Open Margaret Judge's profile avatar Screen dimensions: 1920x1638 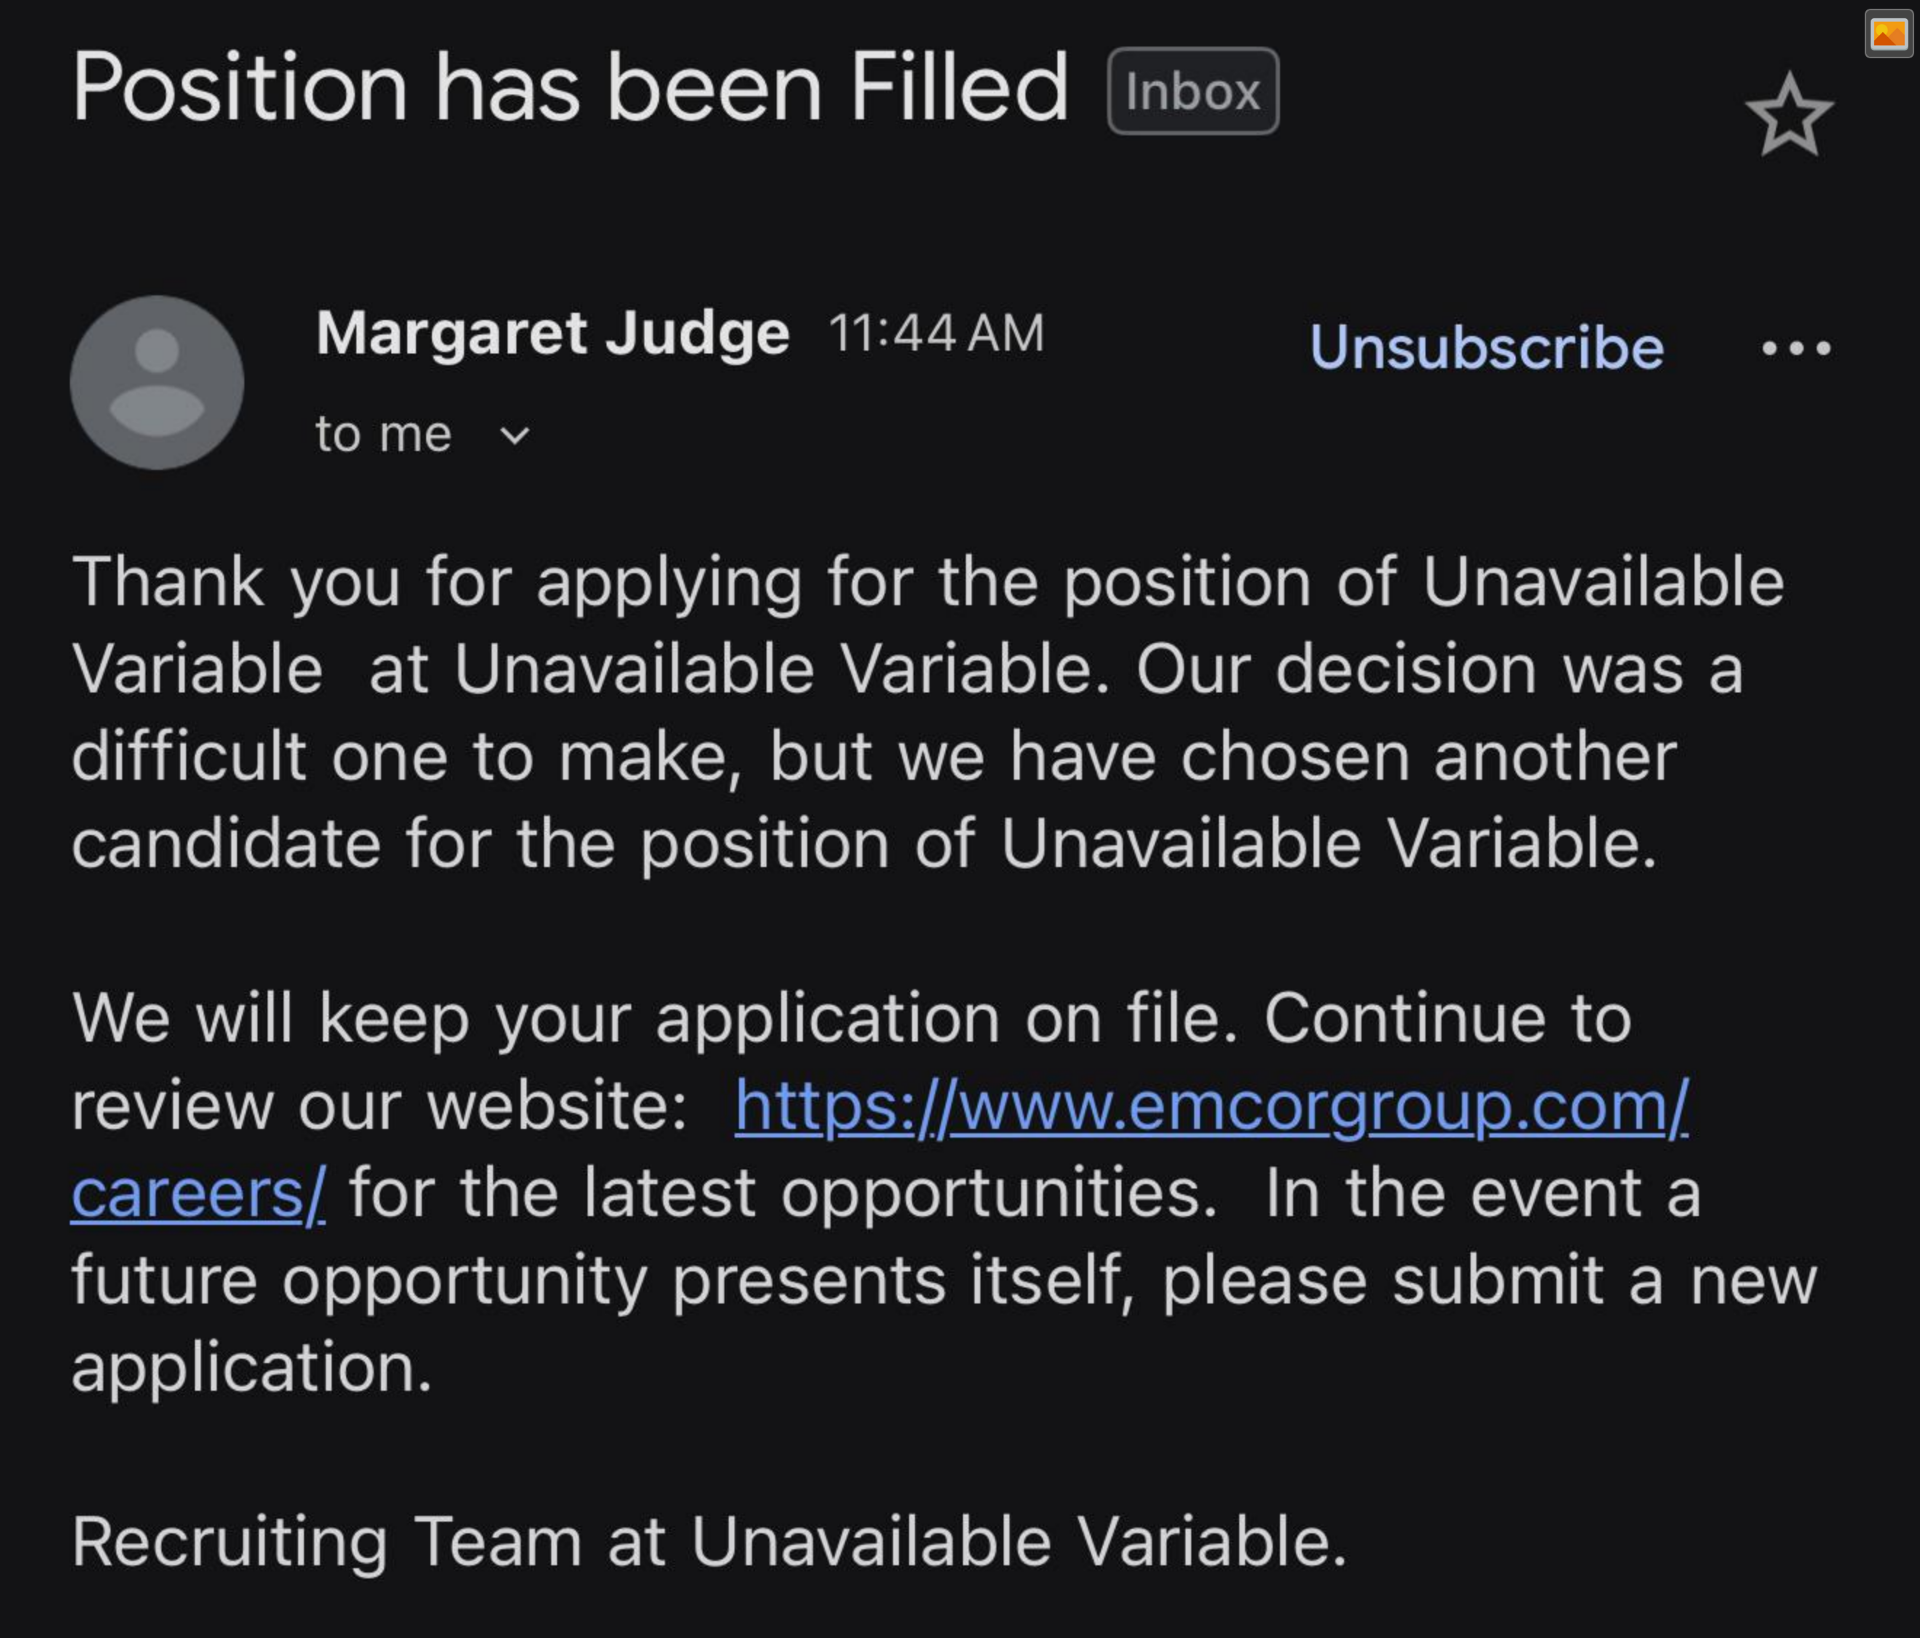click(x=157, y=382)
